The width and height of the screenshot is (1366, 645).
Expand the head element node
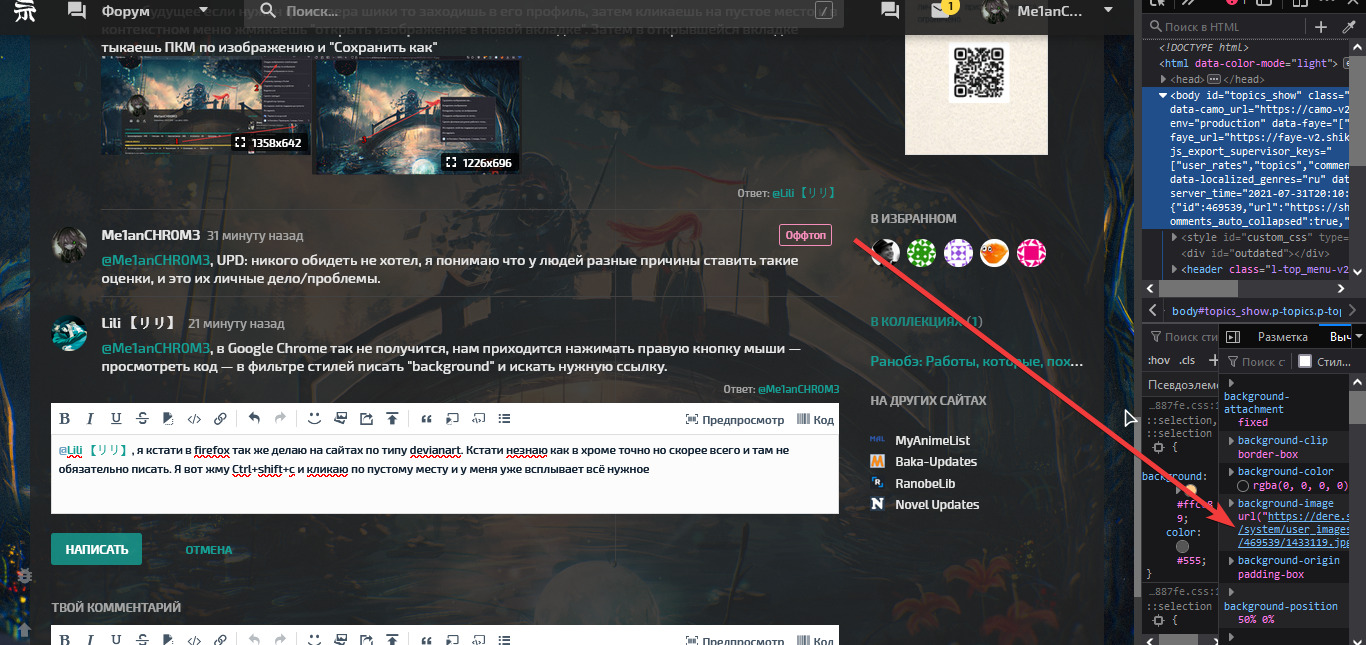pyautogui.click(x=1163, y=79)
